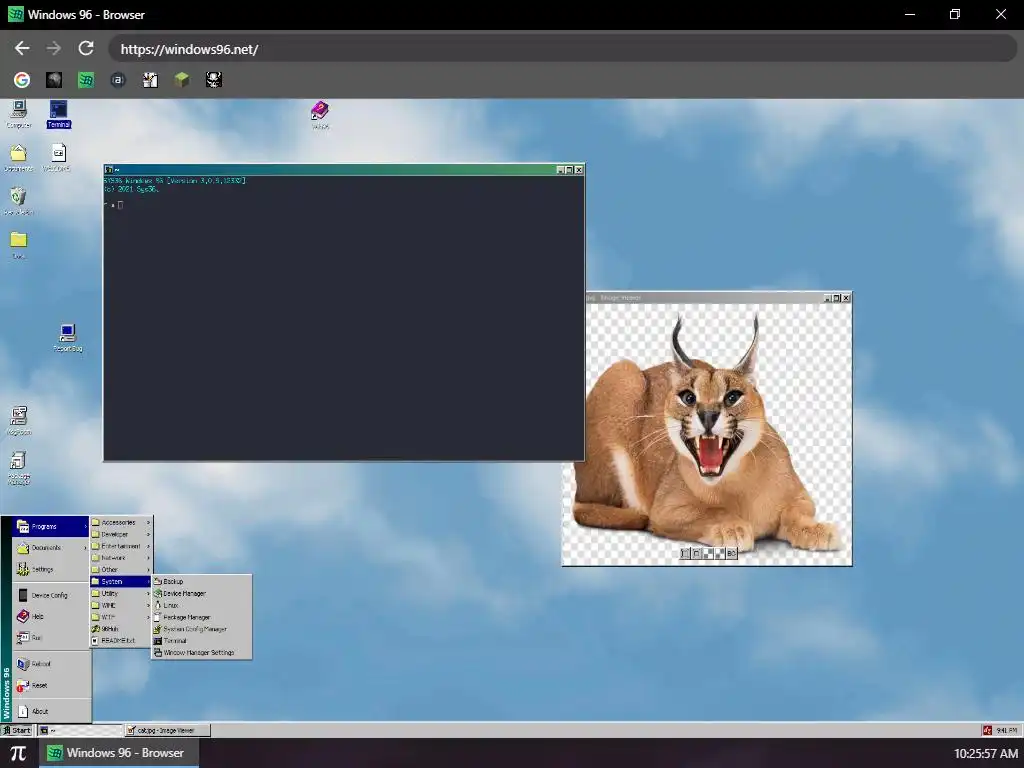Screen dimensions: 1024x768
Task: Select the Package Manager desktop icon
Action: pos(18,468)
